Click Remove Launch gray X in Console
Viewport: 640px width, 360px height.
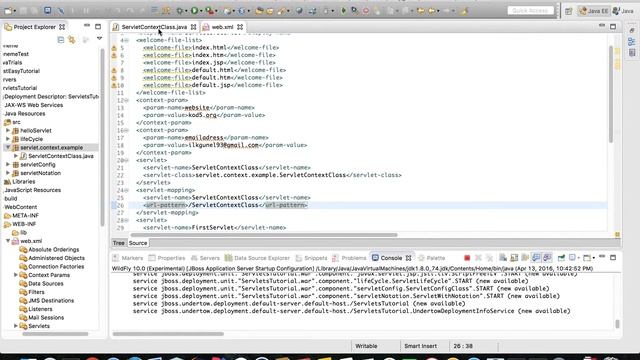pyautogui.click(x=478, y=258)
